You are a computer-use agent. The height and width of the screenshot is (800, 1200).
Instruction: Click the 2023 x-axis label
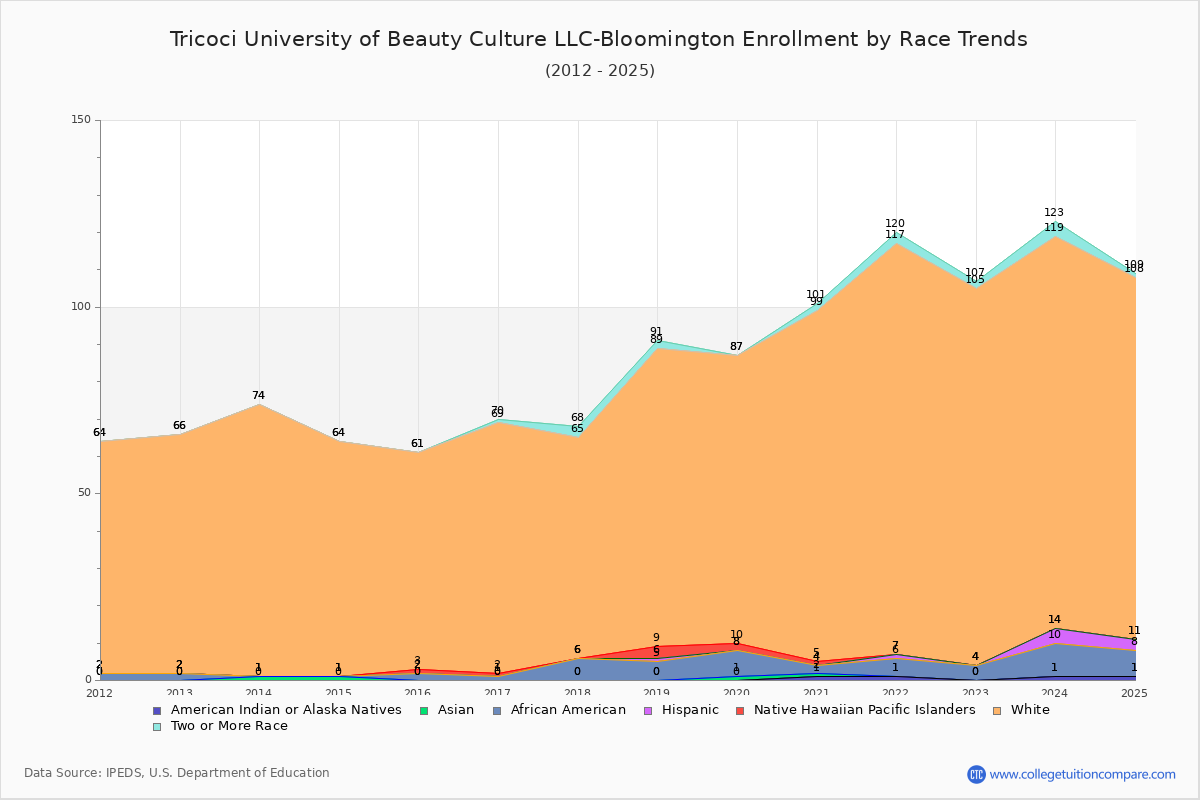point(976,692)
